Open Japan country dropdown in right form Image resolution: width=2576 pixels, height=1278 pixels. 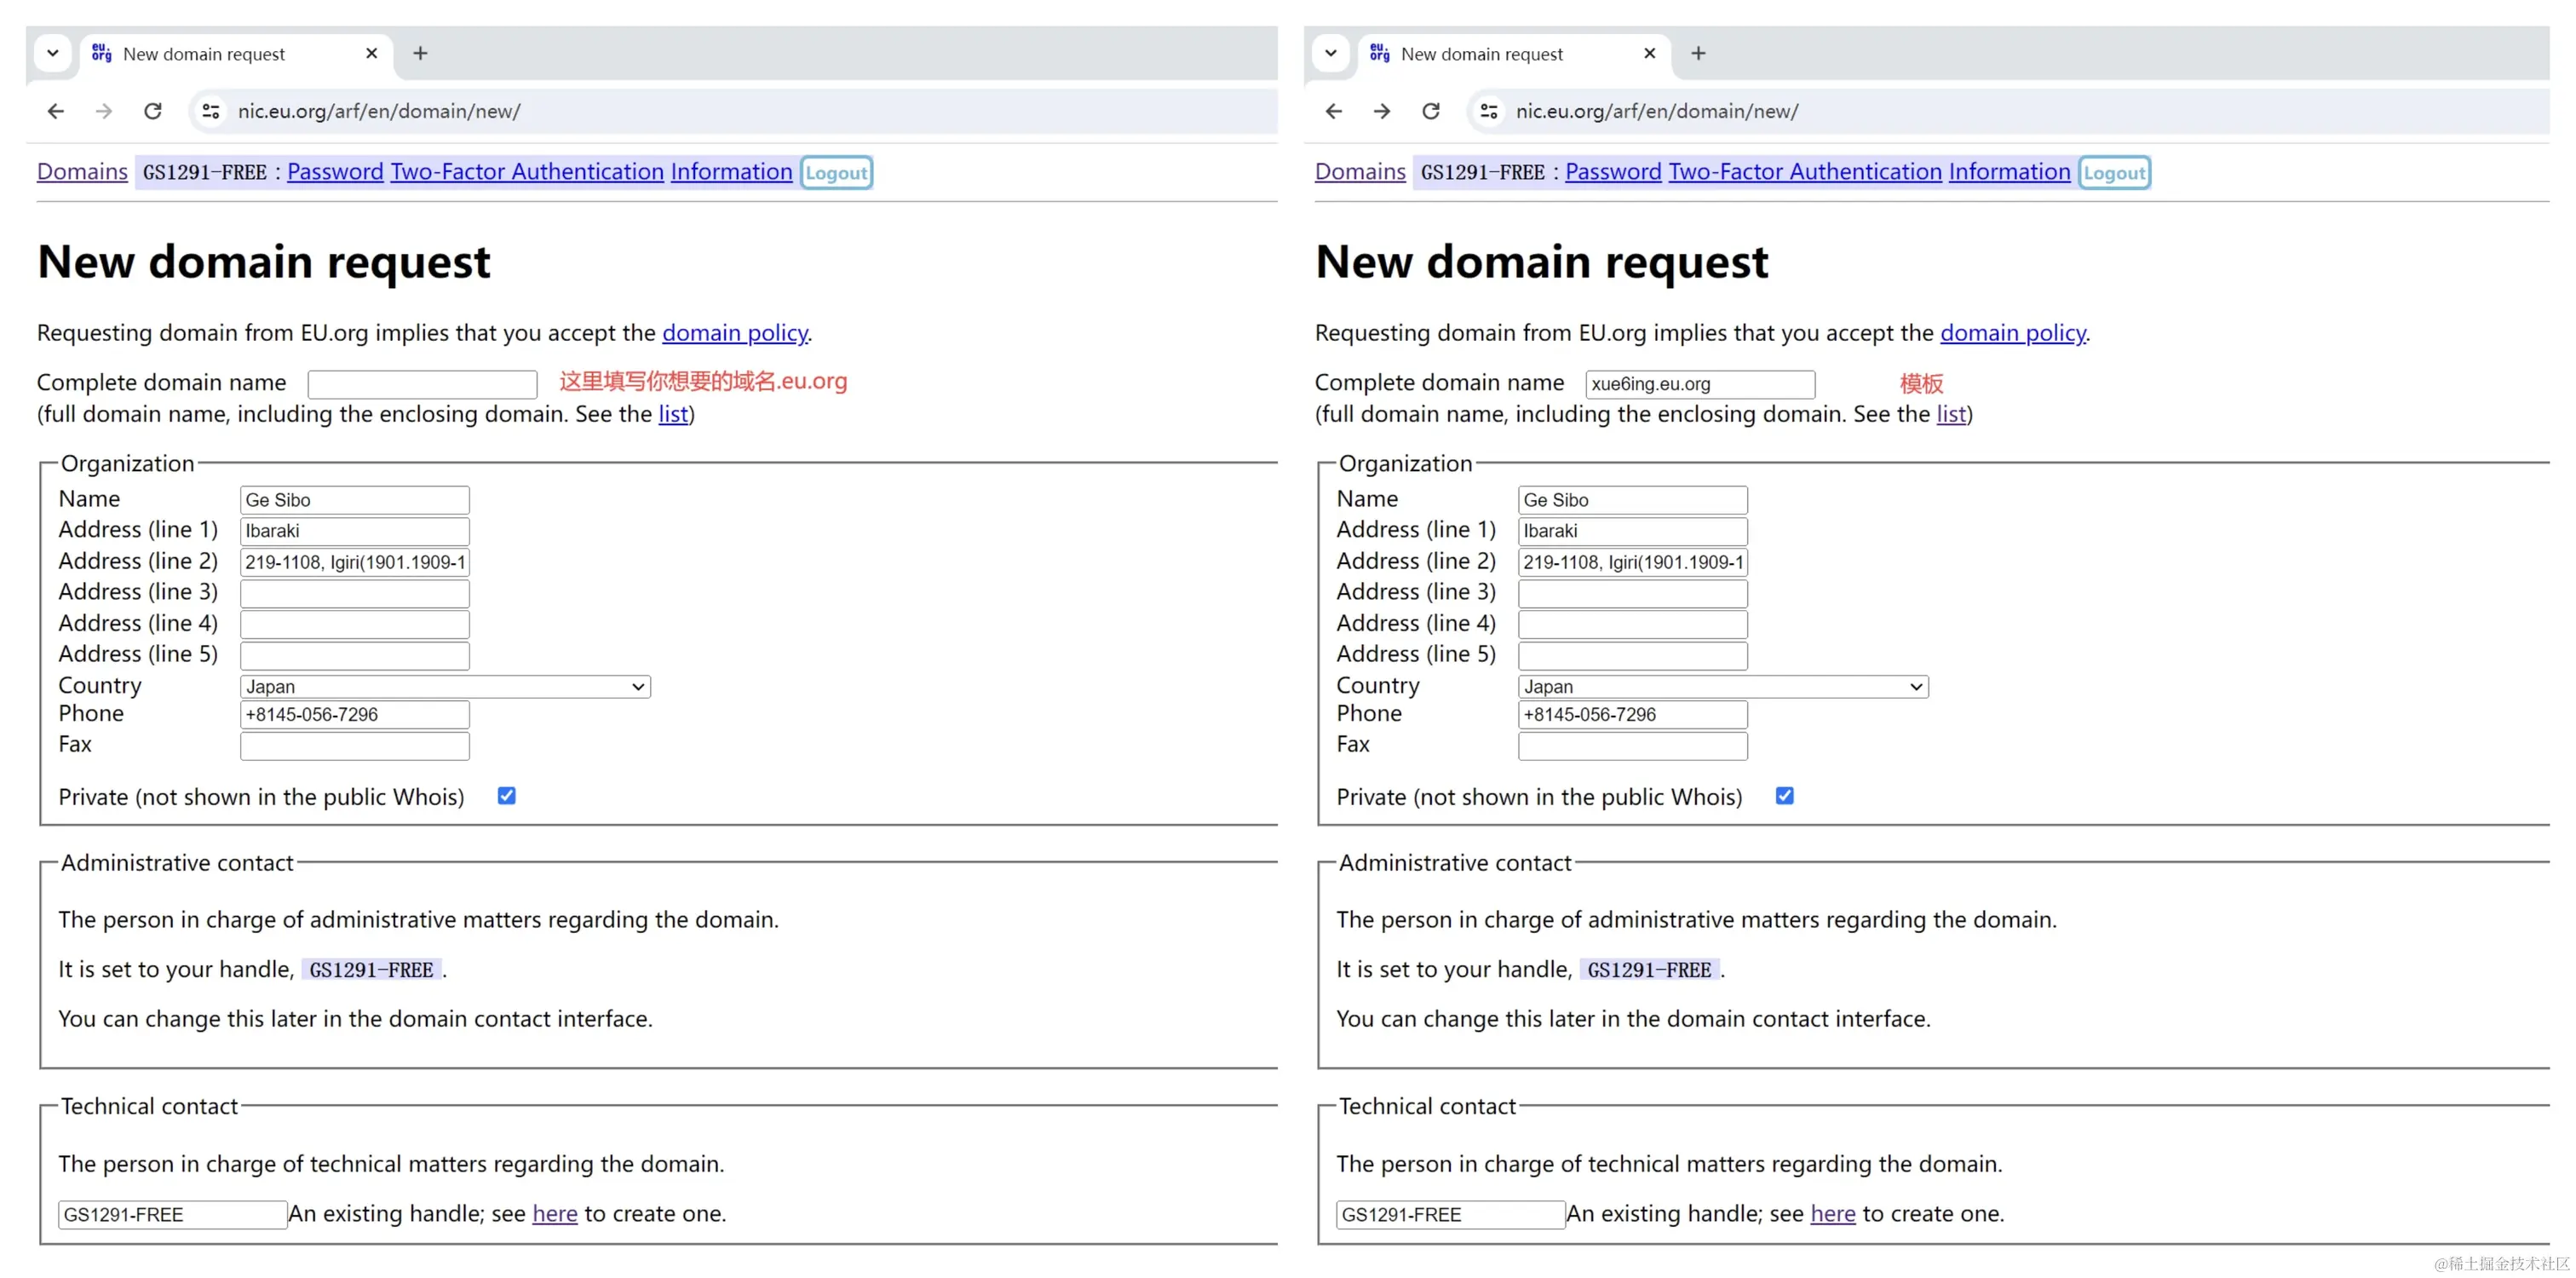click(1723, 687)
